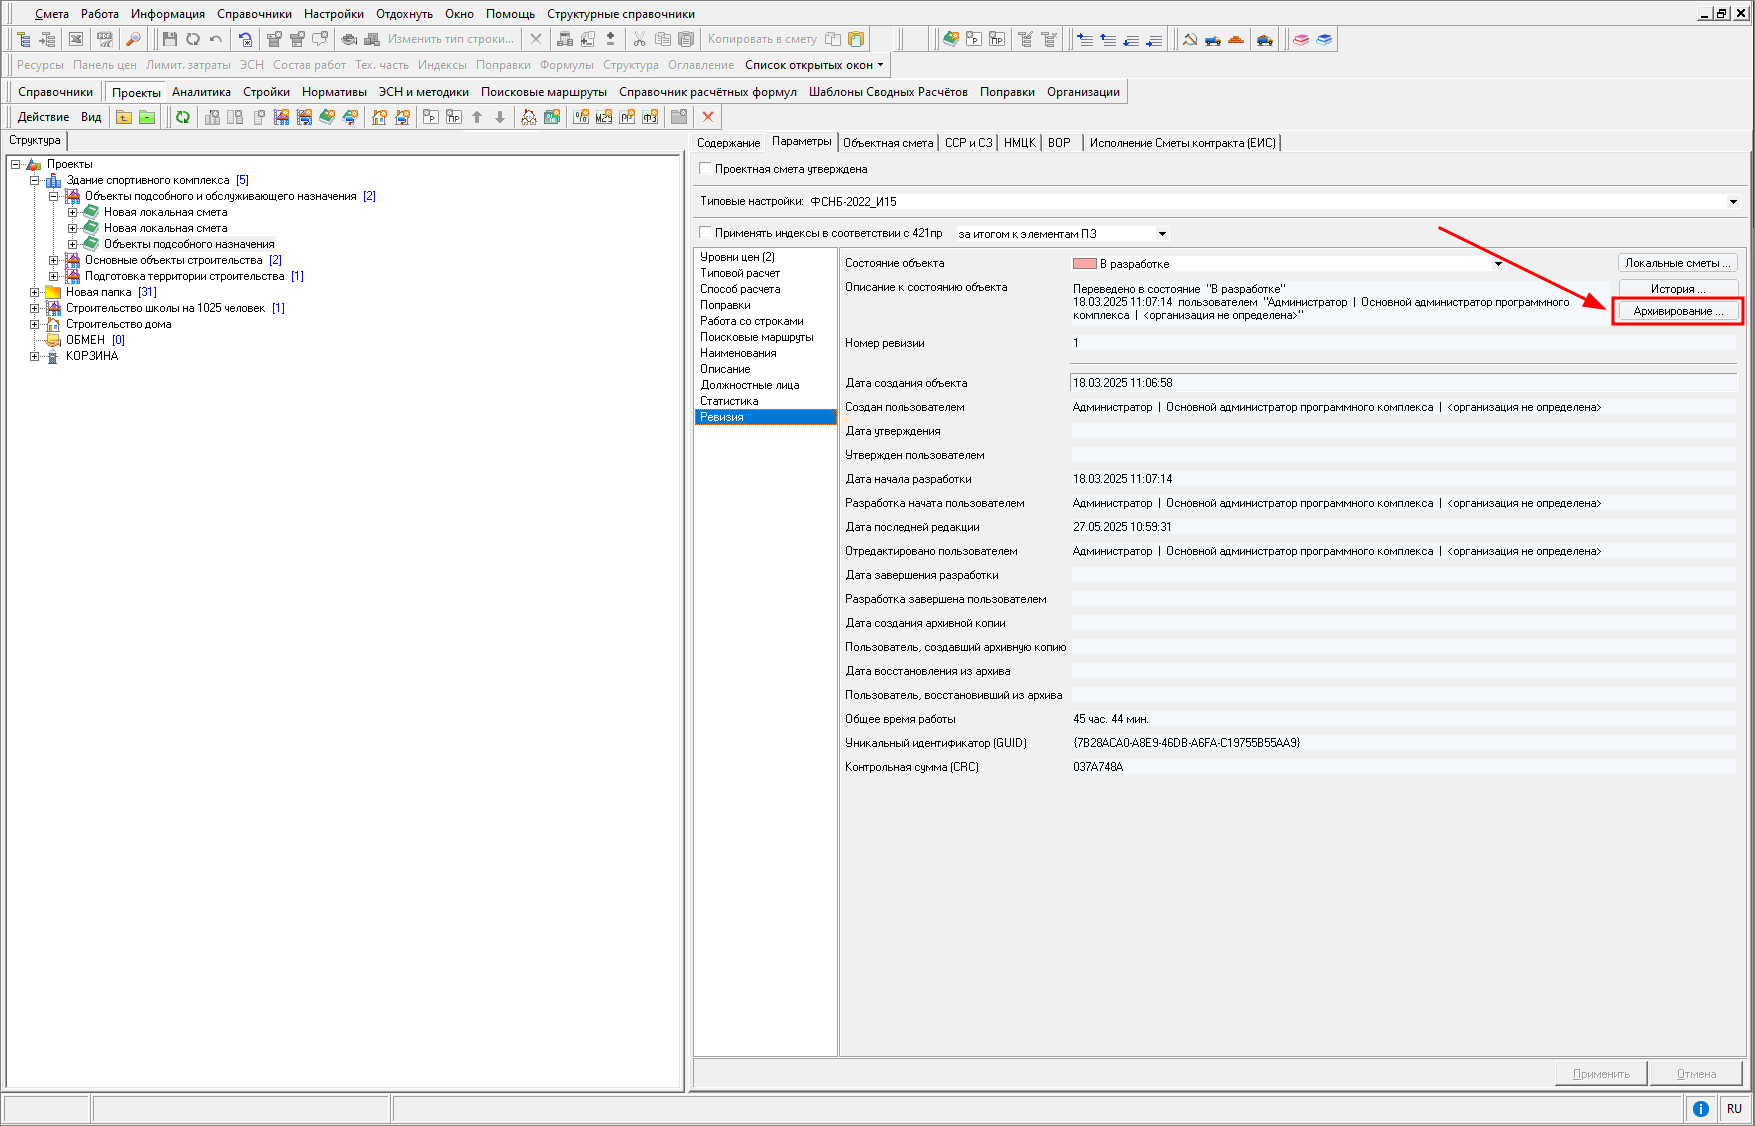Enable 'Проектная смета утверждена' checkbox
Image resolution: width=1755 pixels, height=1126 pixels.
706,169
